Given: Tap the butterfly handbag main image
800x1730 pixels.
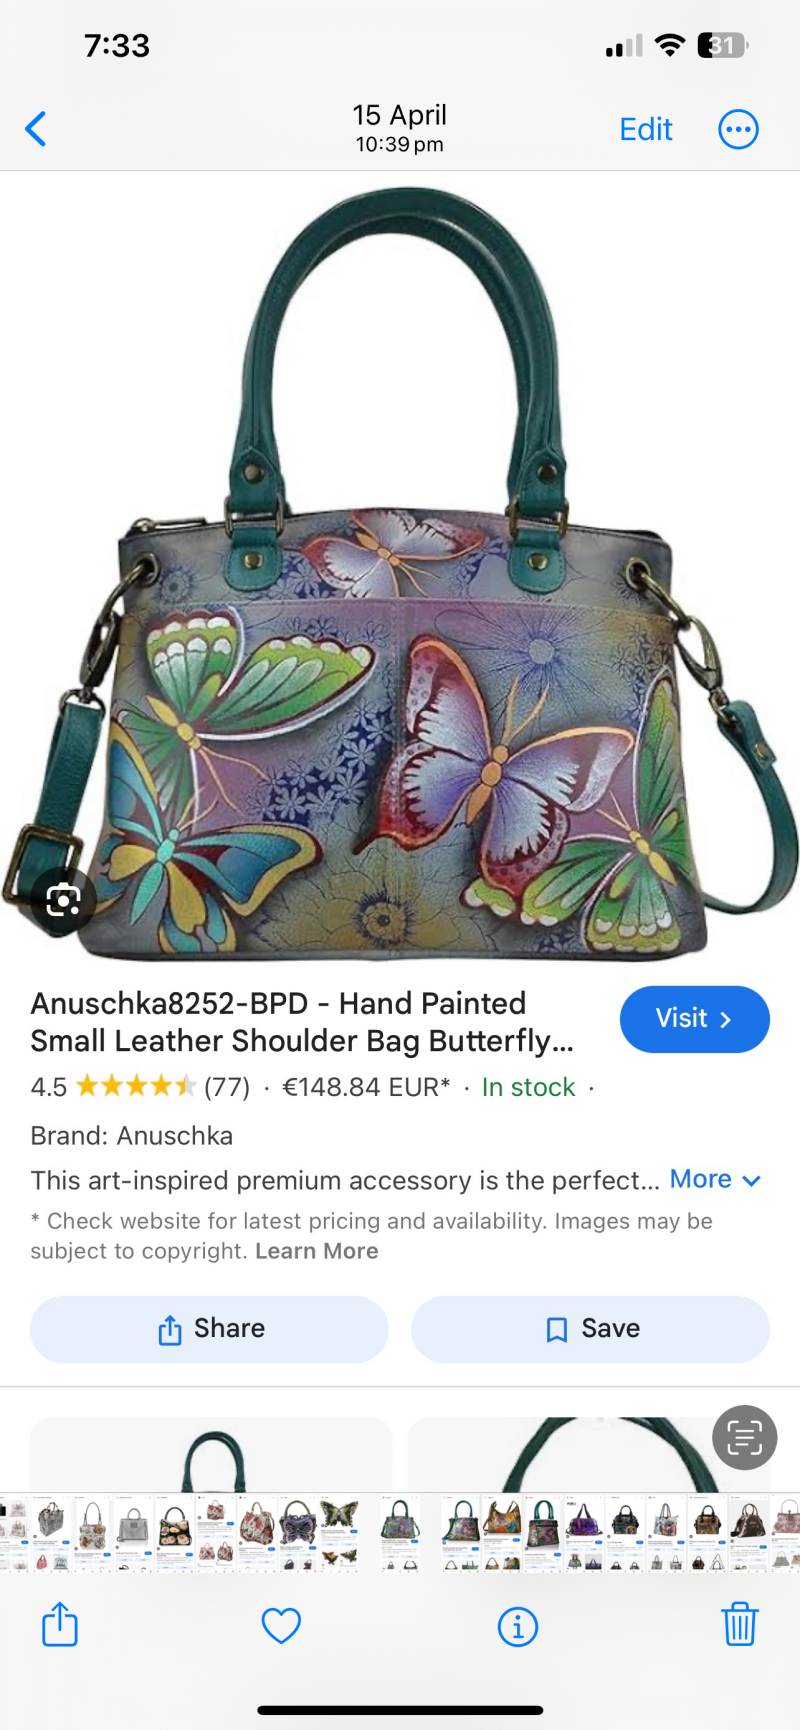Looking at the screenshot, I should pos(400,575).
